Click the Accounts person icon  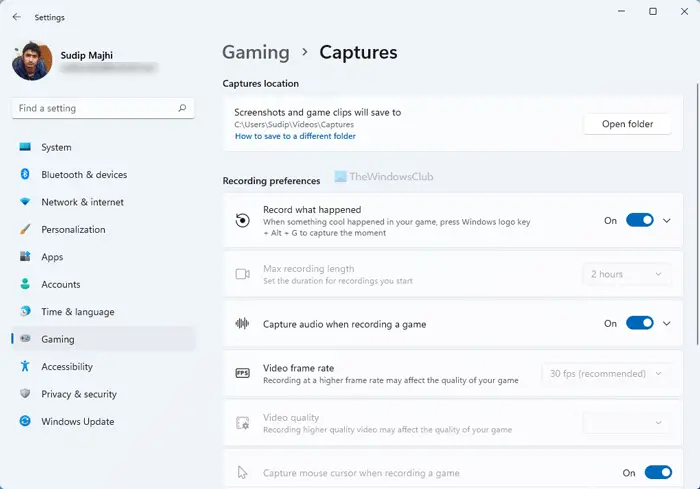tap(25, 284)
